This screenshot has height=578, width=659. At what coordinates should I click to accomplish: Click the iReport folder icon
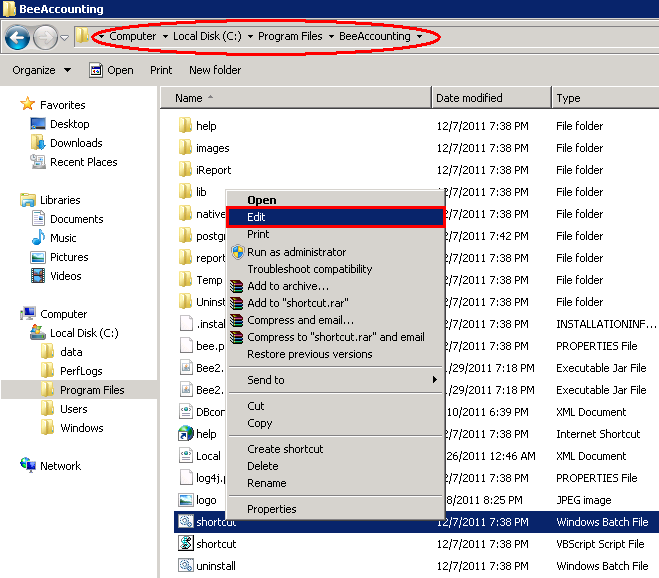point(185,169)
